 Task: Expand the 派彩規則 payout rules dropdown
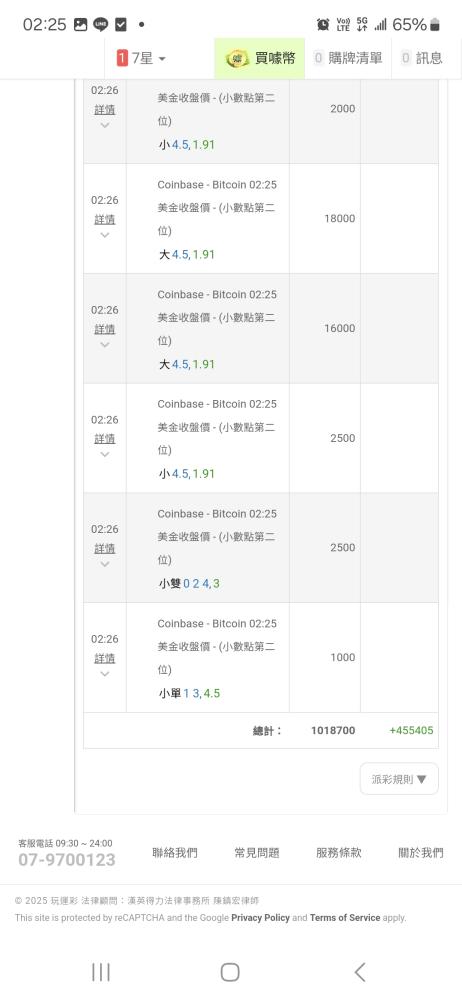(x=399, y=779)
